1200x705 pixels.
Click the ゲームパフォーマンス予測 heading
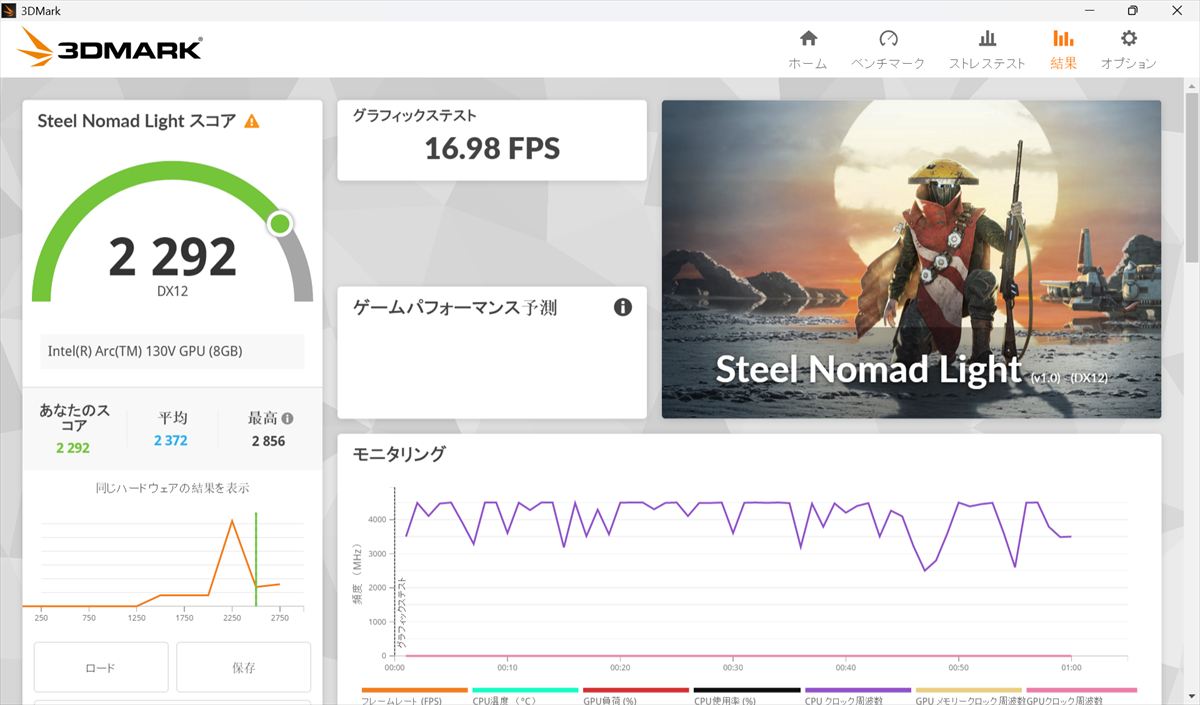point(455,307)
